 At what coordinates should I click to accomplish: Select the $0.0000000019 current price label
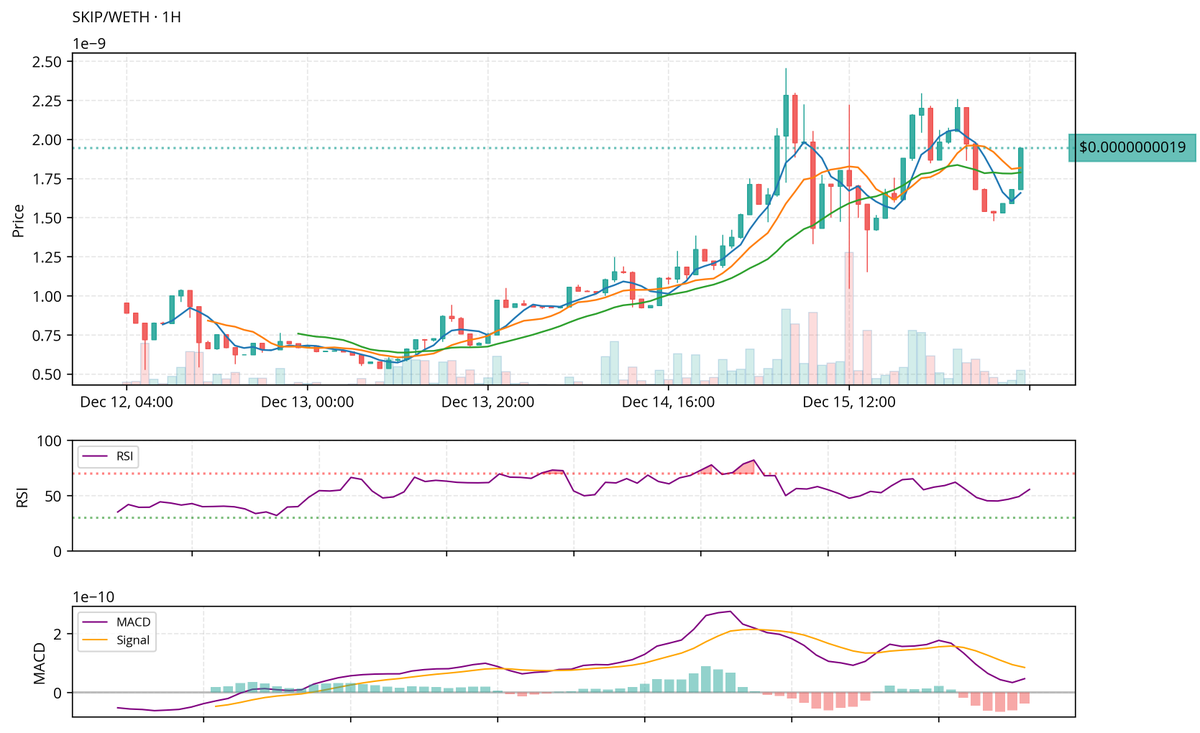coord(1132,147)
